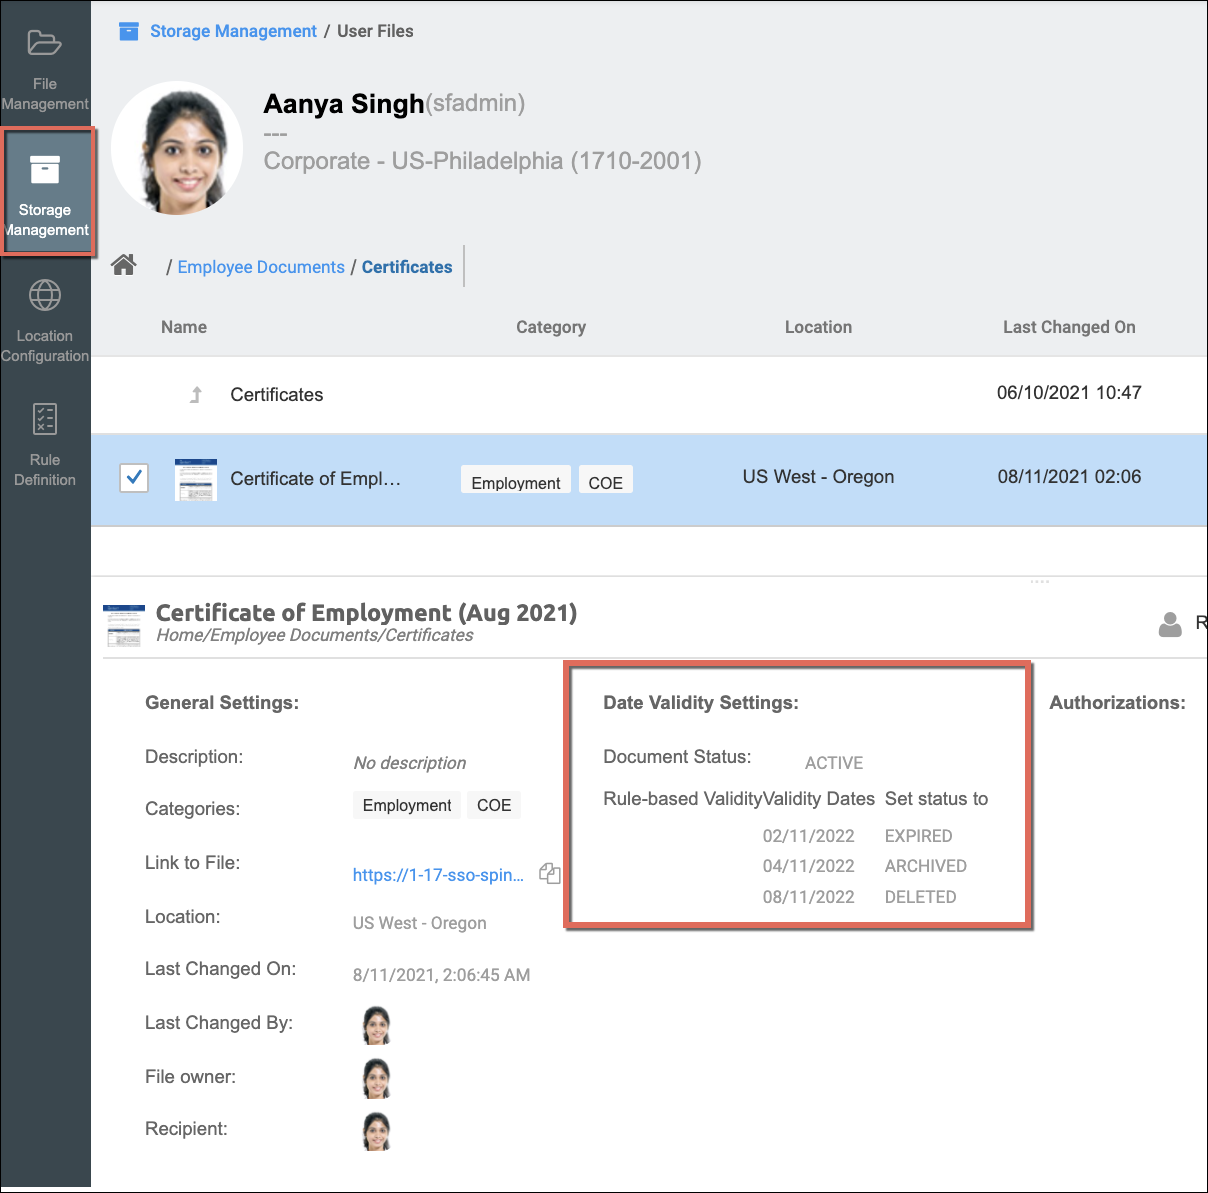1208x1193 pixels.
Task: Open Rule Definition checklist icon
Action: [45, 419]
